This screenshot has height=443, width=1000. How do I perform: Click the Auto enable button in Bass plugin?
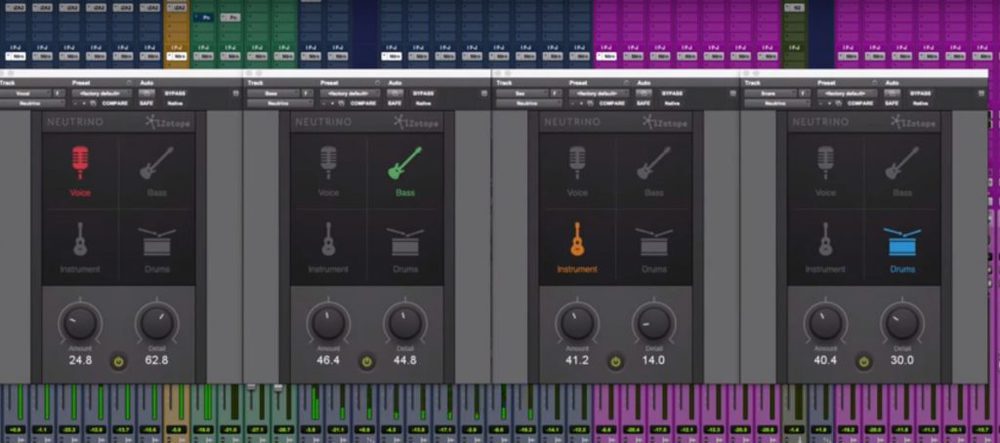(395, 93)
